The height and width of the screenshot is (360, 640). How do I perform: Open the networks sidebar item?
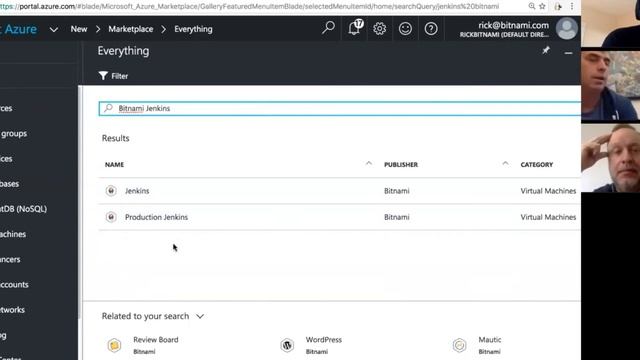point(12,310)
